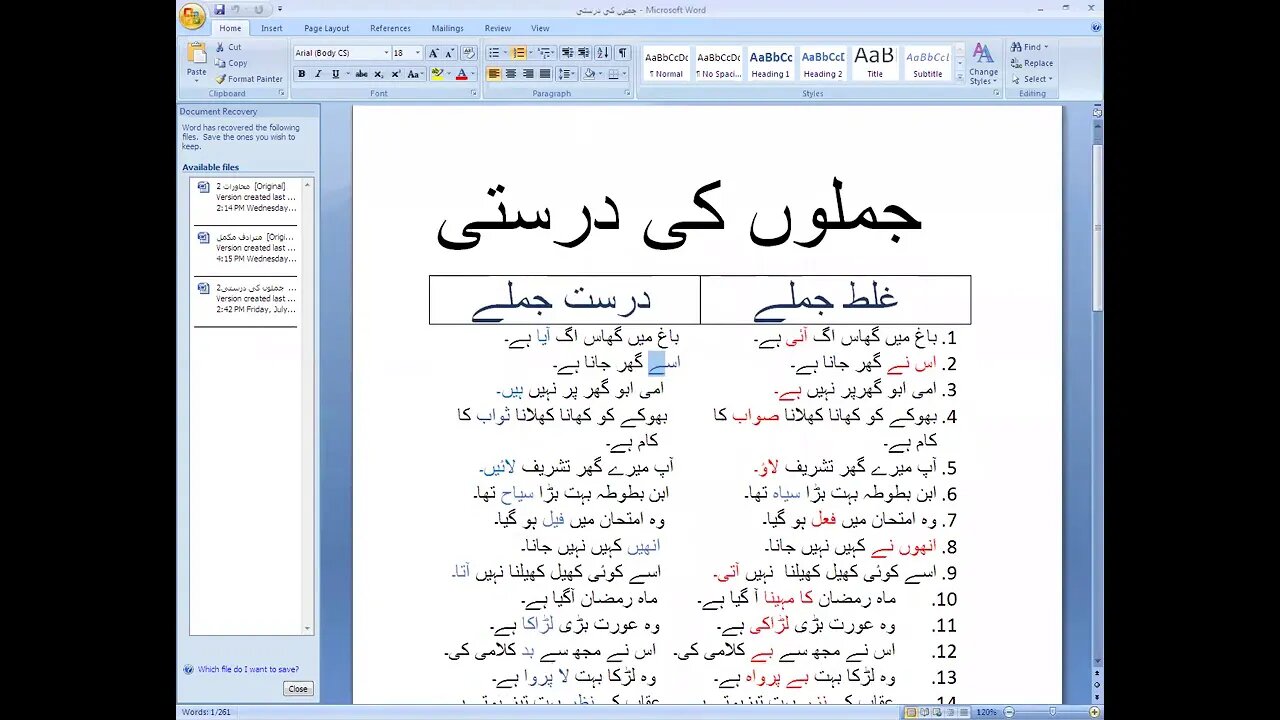Screen dimensions: 1280x720
Task: Open the Insert tab
Action: pyautogui.click(x=272, y=28)
